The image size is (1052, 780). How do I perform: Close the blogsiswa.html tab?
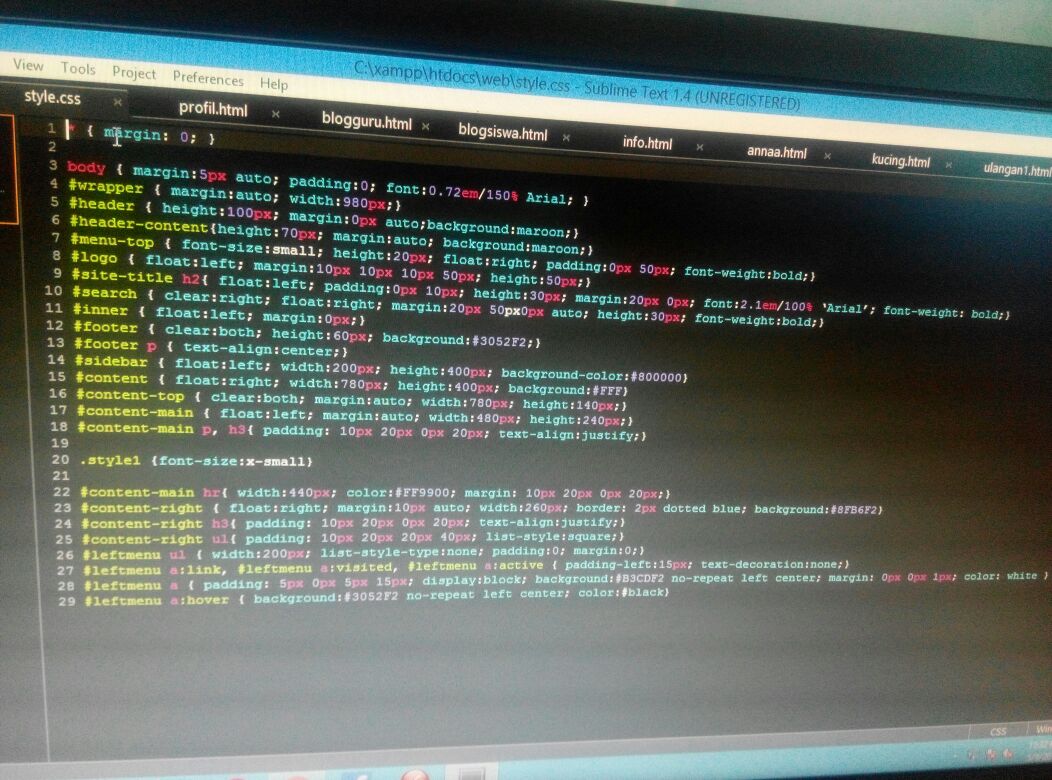(566, 137)
